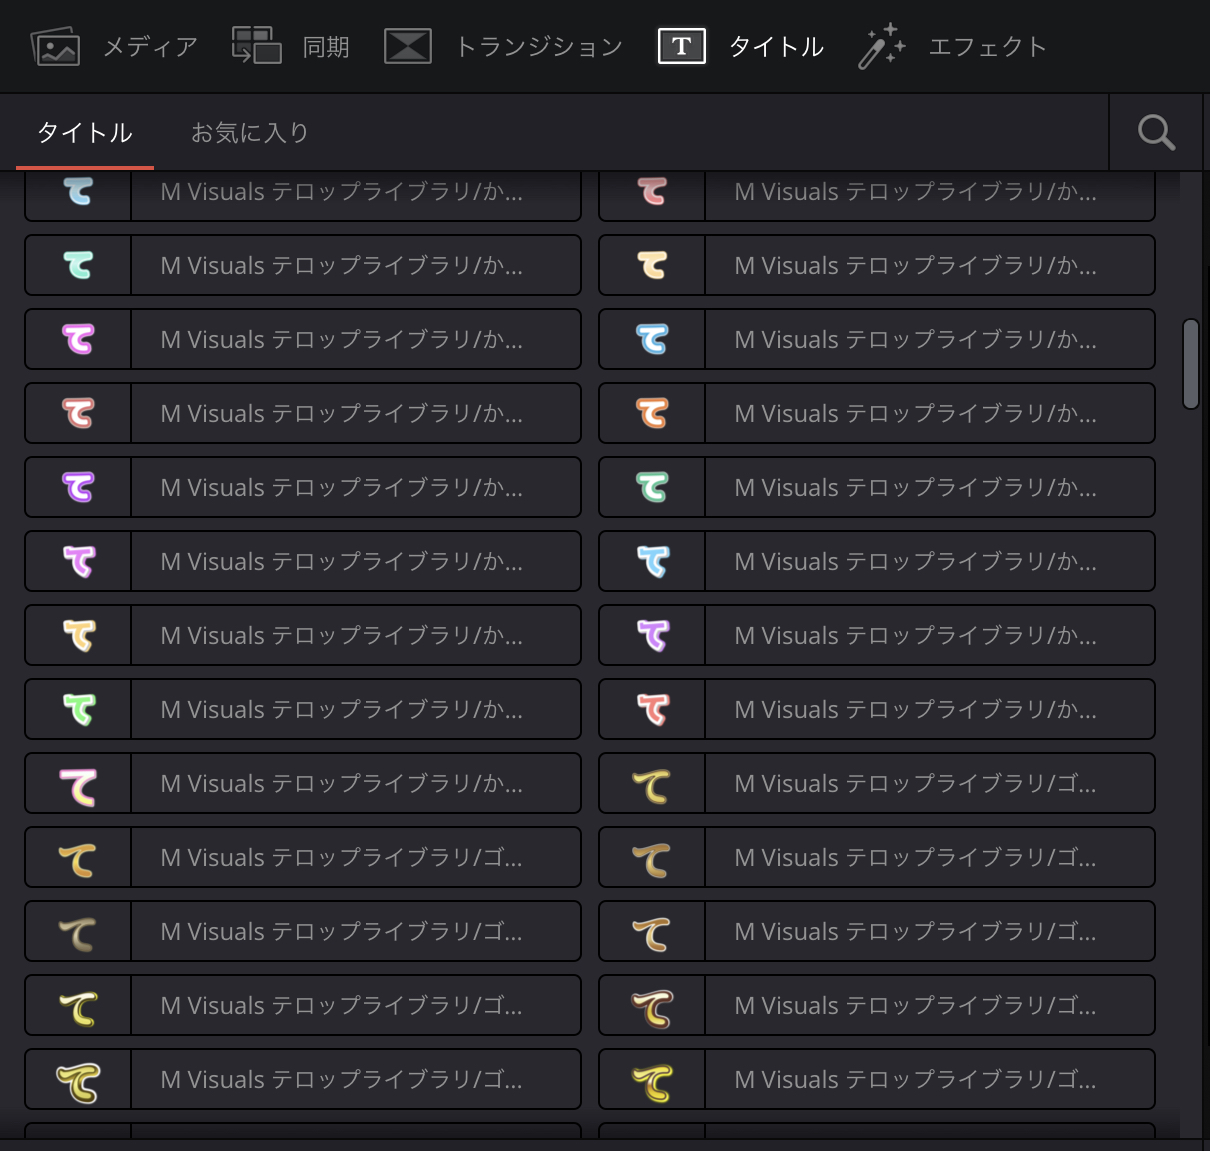The width and height of the screenshot is (1210, 1151).
Task: Select the タイトル tab below the toolbar
Action: coord(85,132)
